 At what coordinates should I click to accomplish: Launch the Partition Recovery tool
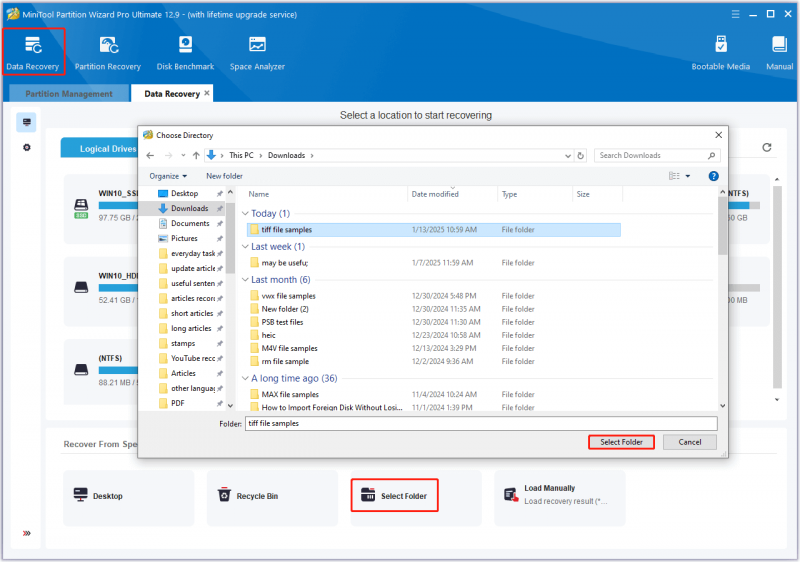click(x=108, y=52)
